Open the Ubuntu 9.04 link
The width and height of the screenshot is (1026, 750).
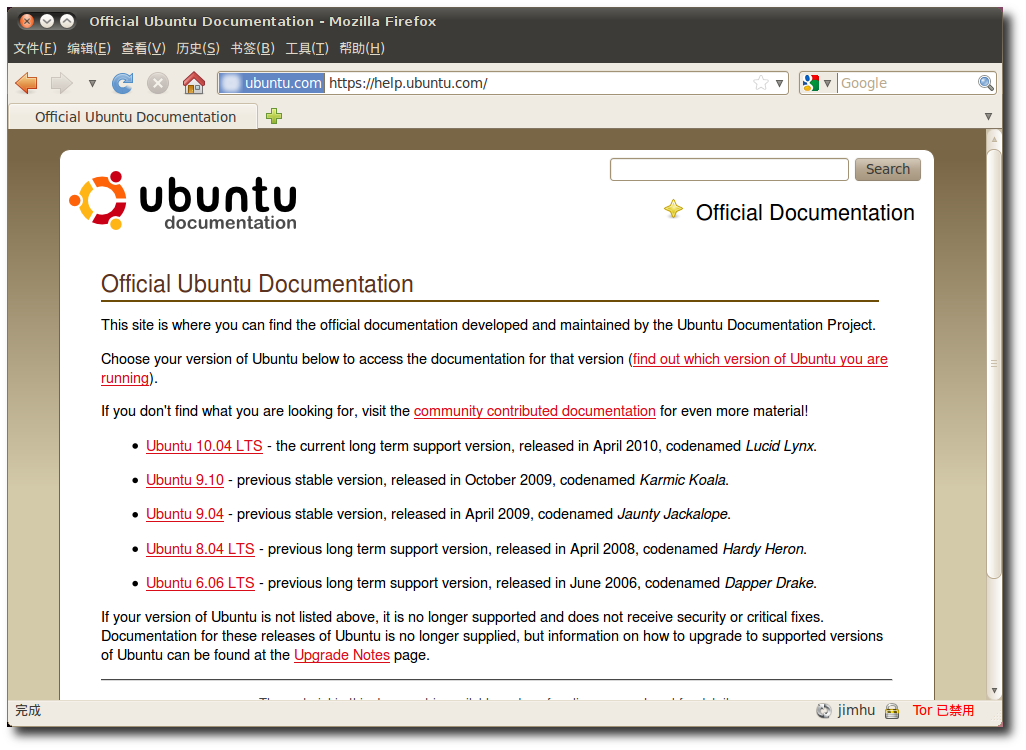tap(185, 514)
